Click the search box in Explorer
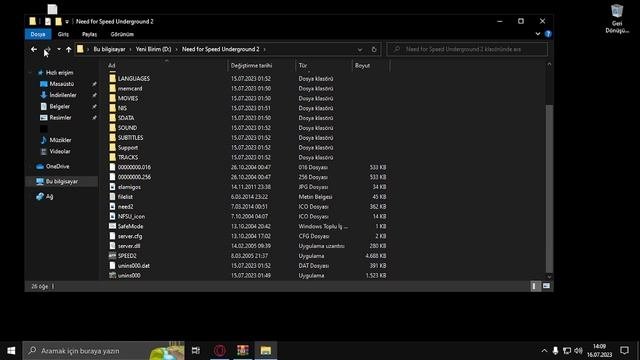The width and height of the screenshot is (640, 360). click(x=467, y=49)
